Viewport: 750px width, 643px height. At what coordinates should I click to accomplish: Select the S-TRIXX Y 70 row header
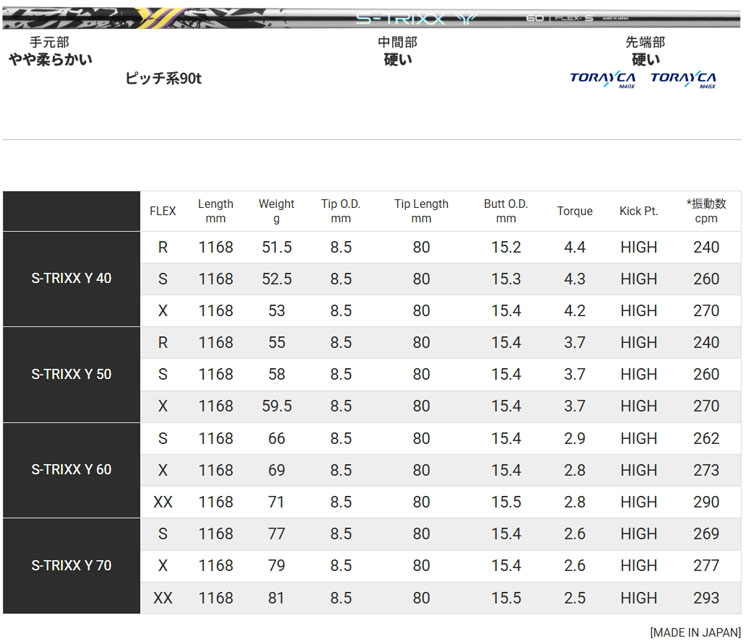pos(71,565)
